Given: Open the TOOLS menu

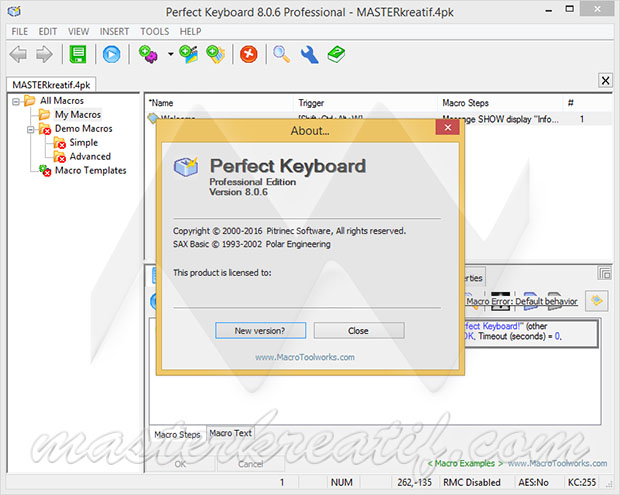Looking at the screenshot, I should pos(155,31).
